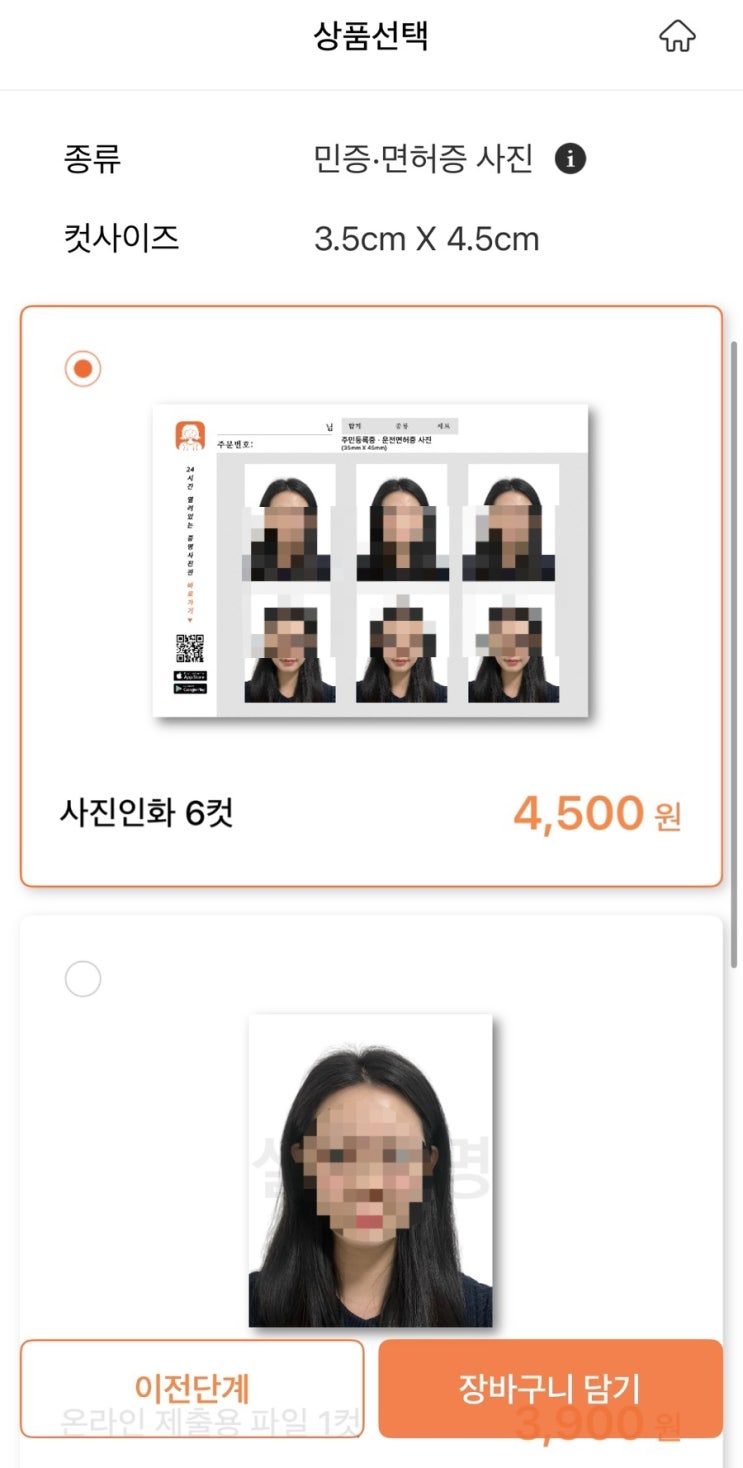Viewport: 743px width, 1468px height.
Task: Click the 6-cut print sheet preview image
Action: tap(370, 561)
